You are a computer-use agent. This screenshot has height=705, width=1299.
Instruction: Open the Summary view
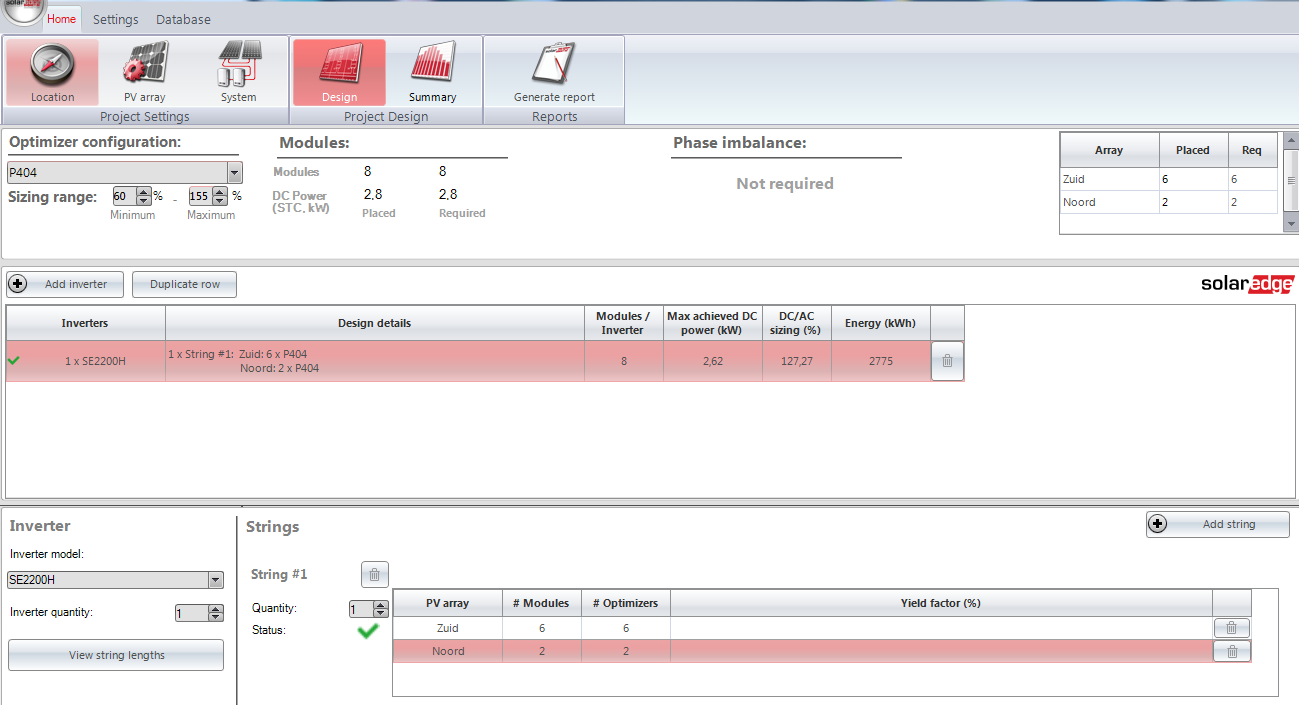click(x=432, y=73)
